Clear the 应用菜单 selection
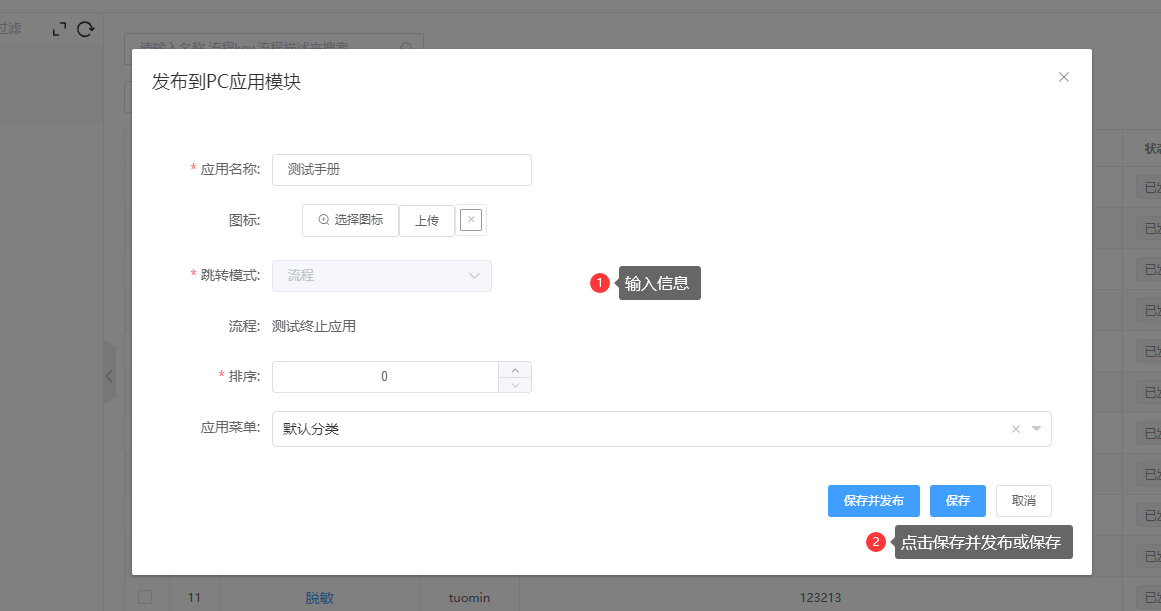 1015,429
